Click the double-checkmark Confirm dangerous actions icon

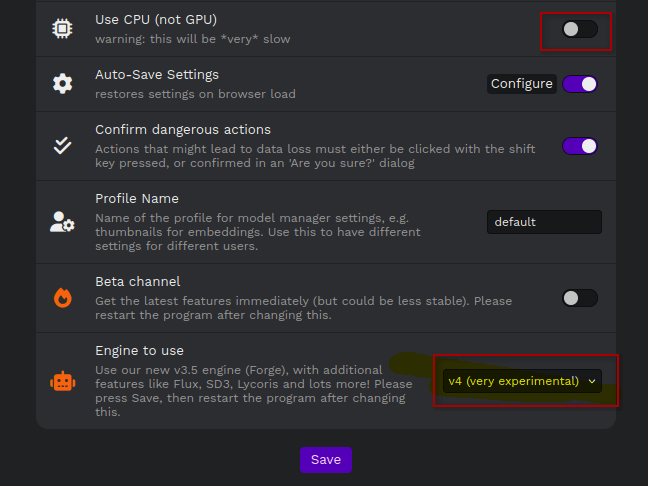[62, 145]
